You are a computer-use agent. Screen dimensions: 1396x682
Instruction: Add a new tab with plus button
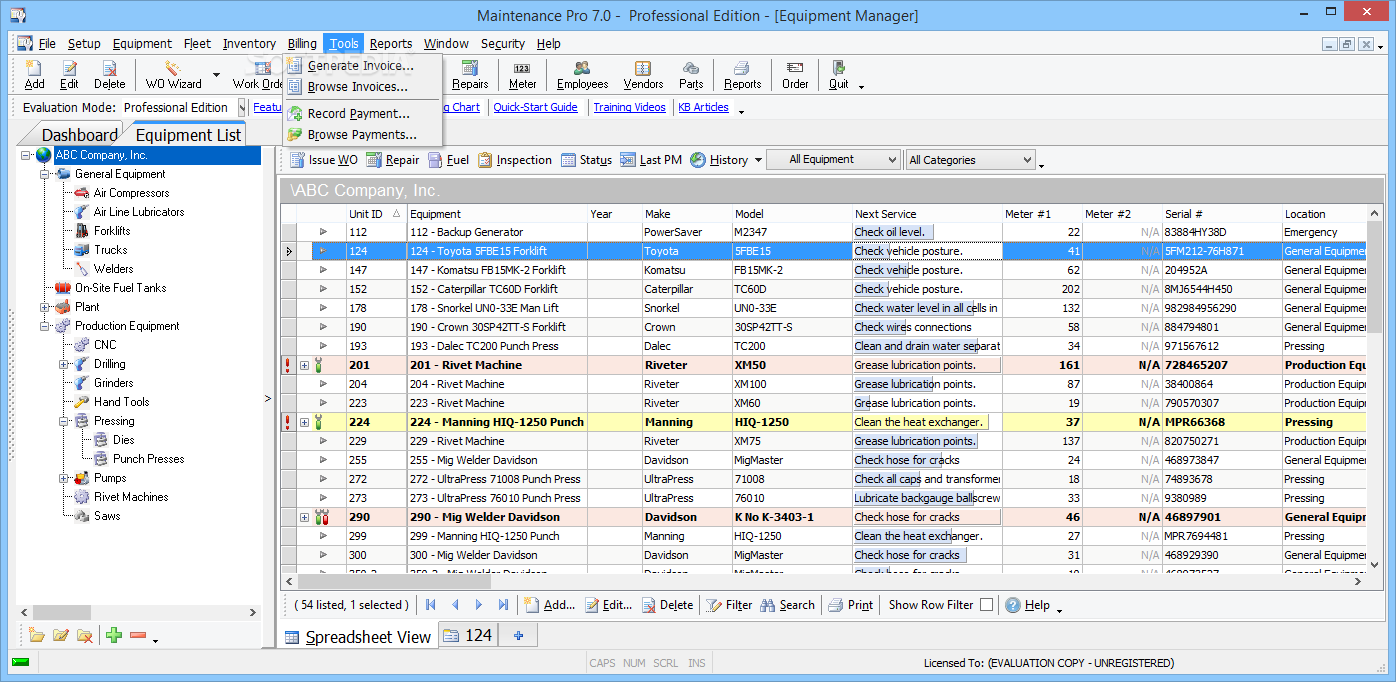[x=518, y=635]
